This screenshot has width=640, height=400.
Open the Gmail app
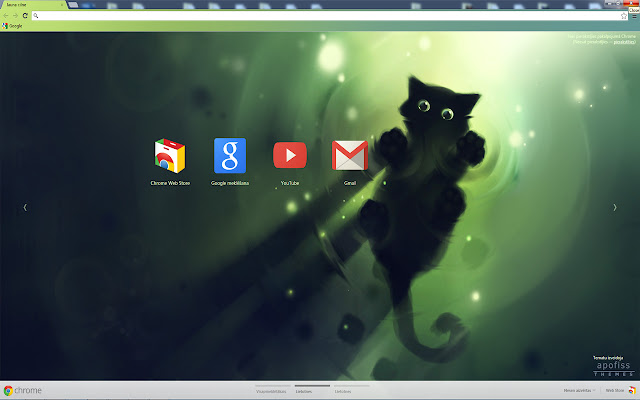coord(350,156)
